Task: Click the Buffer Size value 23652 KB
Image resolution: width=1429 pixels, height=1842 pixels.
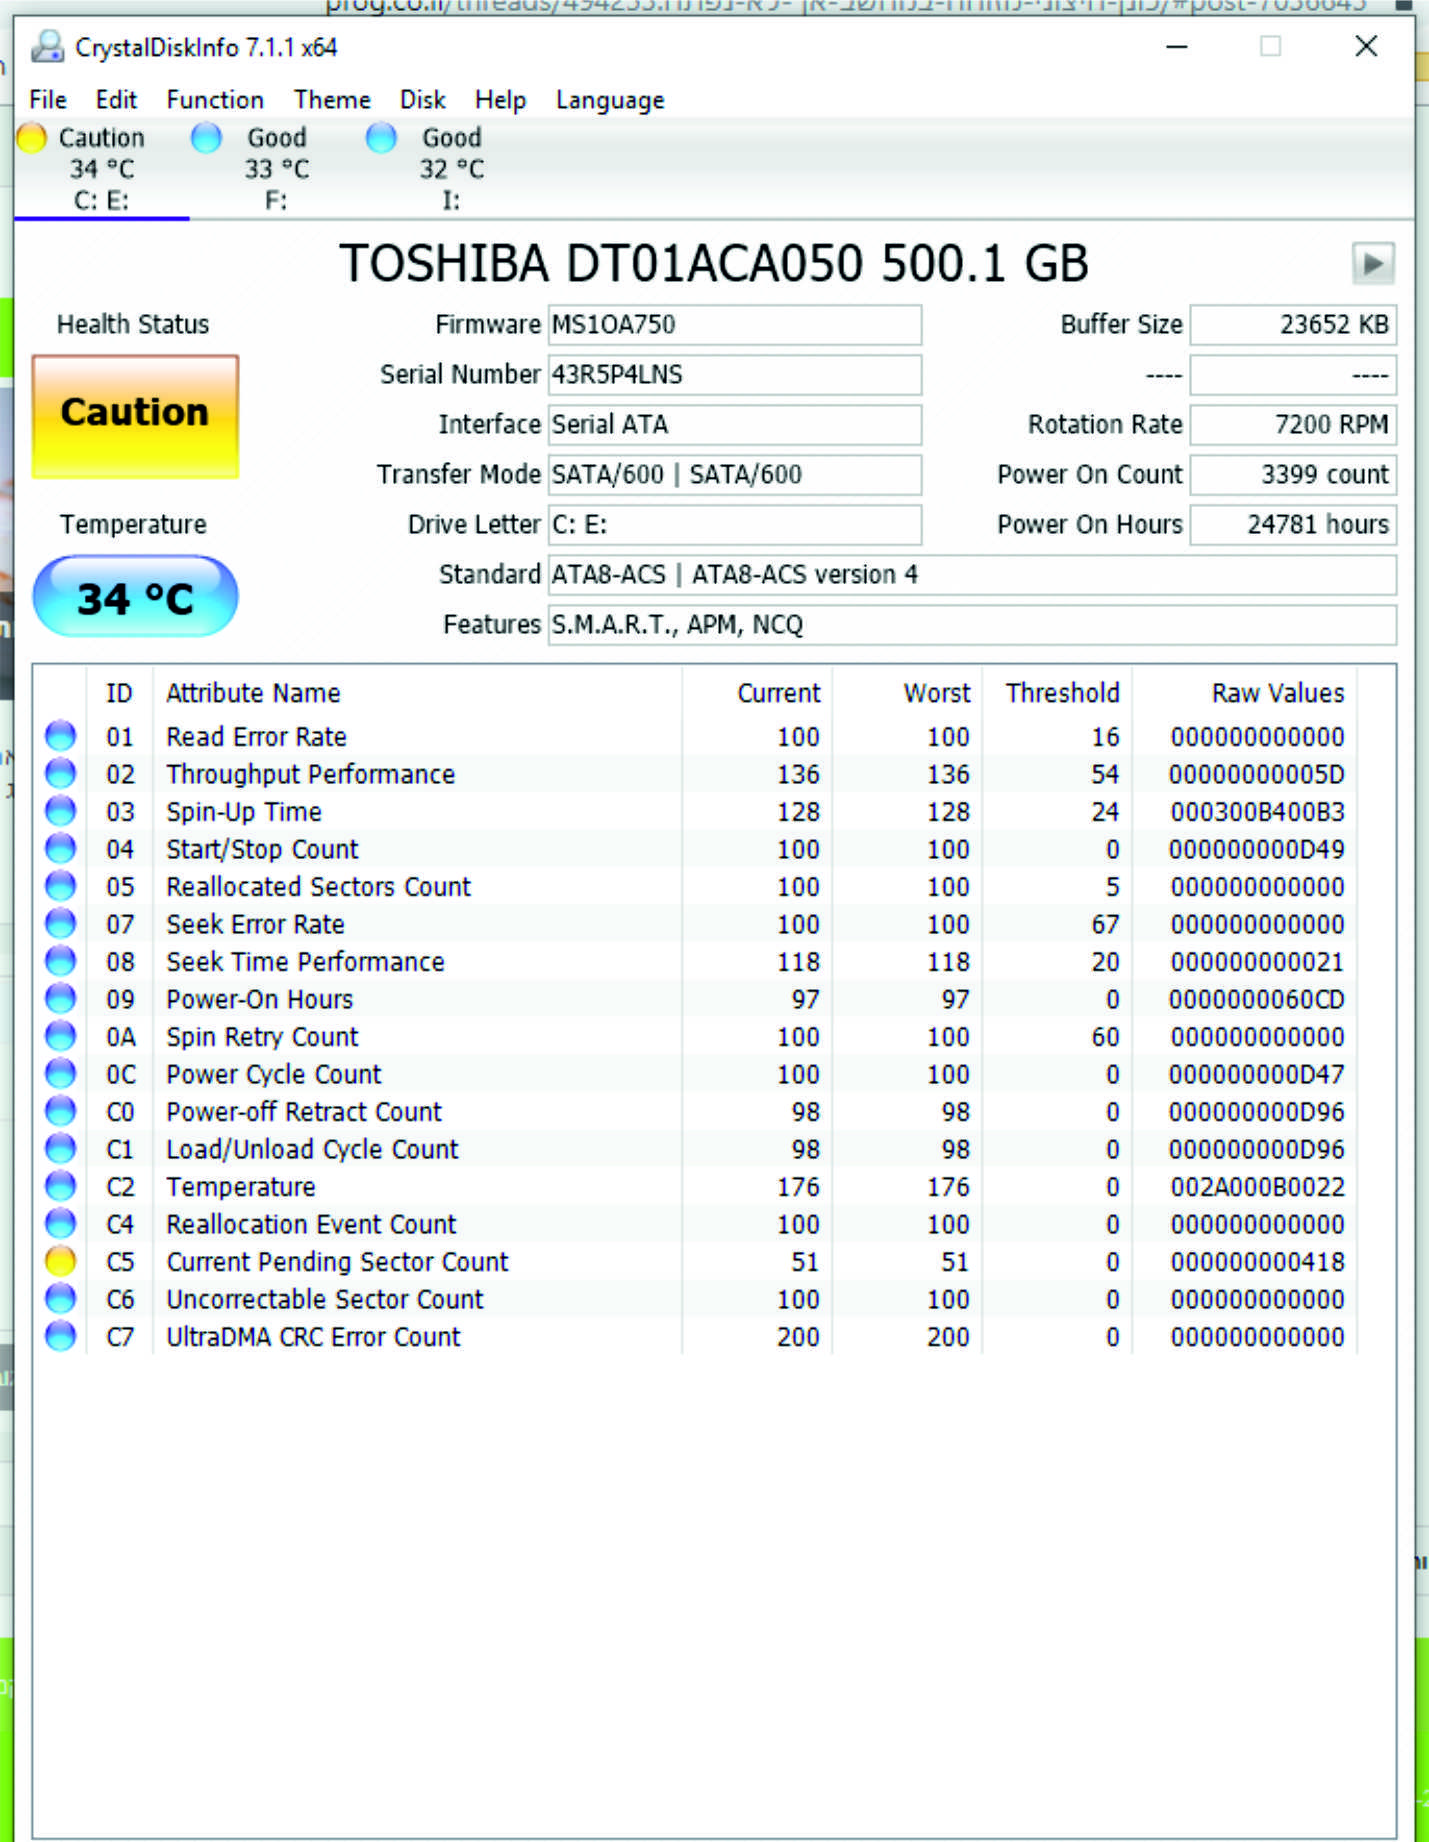Action: pyautogui.click(x=1293, y=325)
